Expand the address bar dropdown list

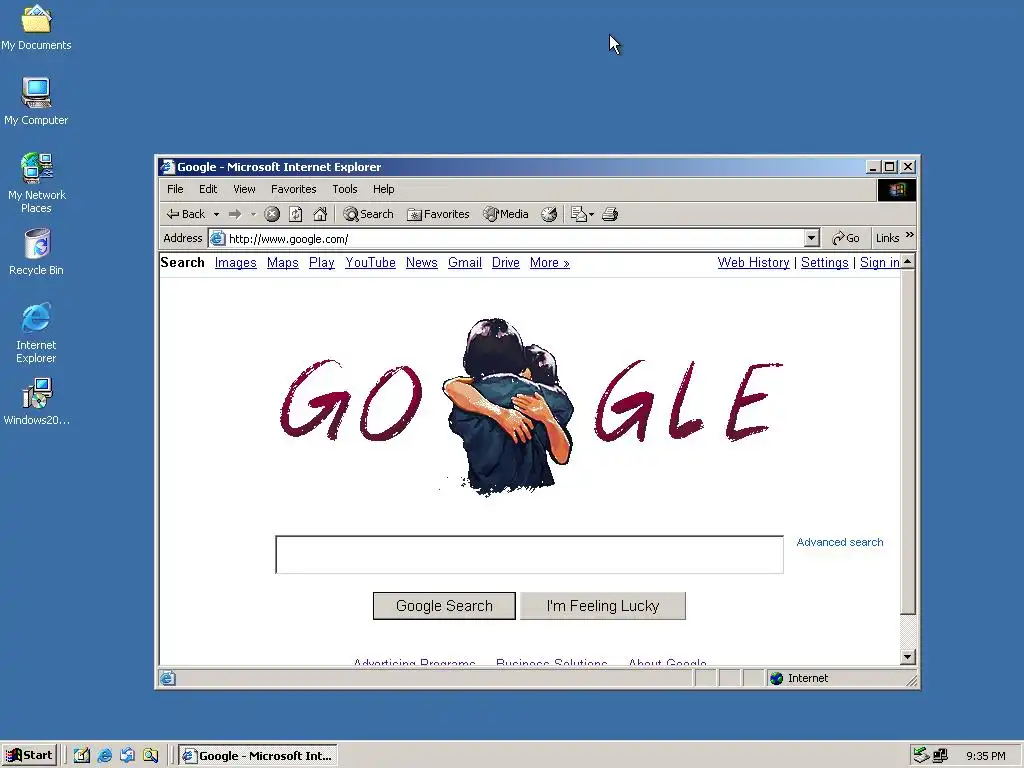click(x=812, y=238)
